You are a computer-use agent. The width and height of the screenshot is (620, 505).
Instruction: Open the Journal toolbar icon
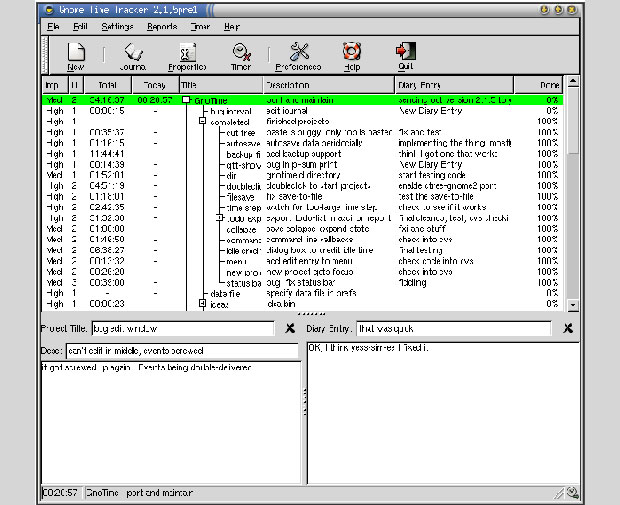coord(133,57)
